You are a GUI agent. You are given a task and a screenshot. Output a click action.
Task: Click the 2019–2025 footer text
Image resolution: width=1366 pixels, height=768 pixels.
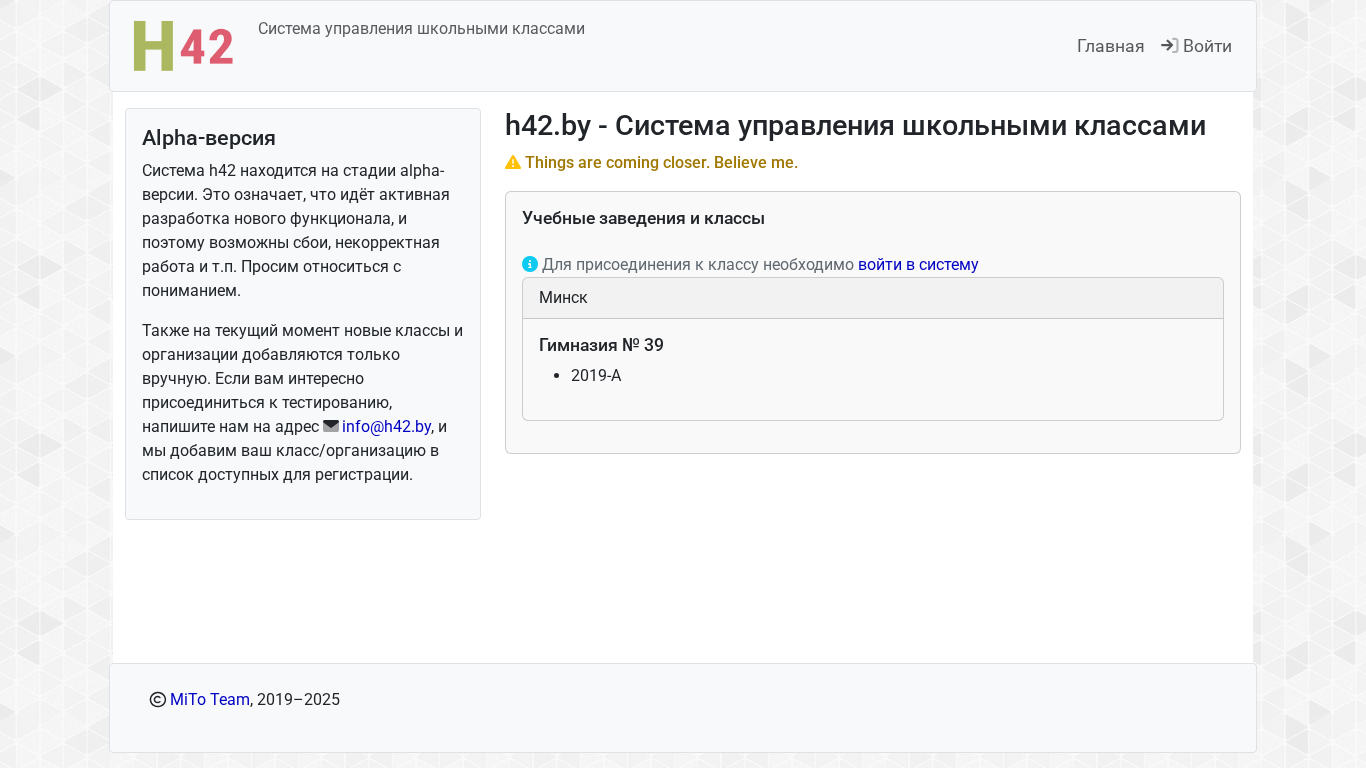coord(298,699)
